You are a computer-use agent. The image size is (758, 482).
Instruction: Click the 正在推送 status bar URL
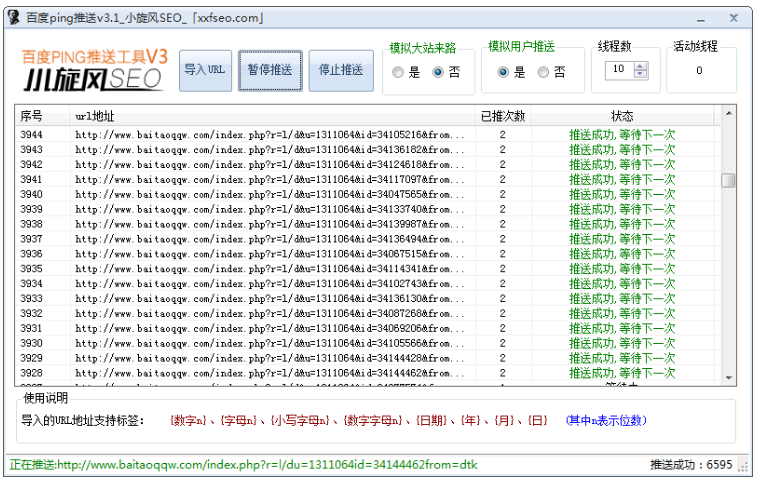244,465
